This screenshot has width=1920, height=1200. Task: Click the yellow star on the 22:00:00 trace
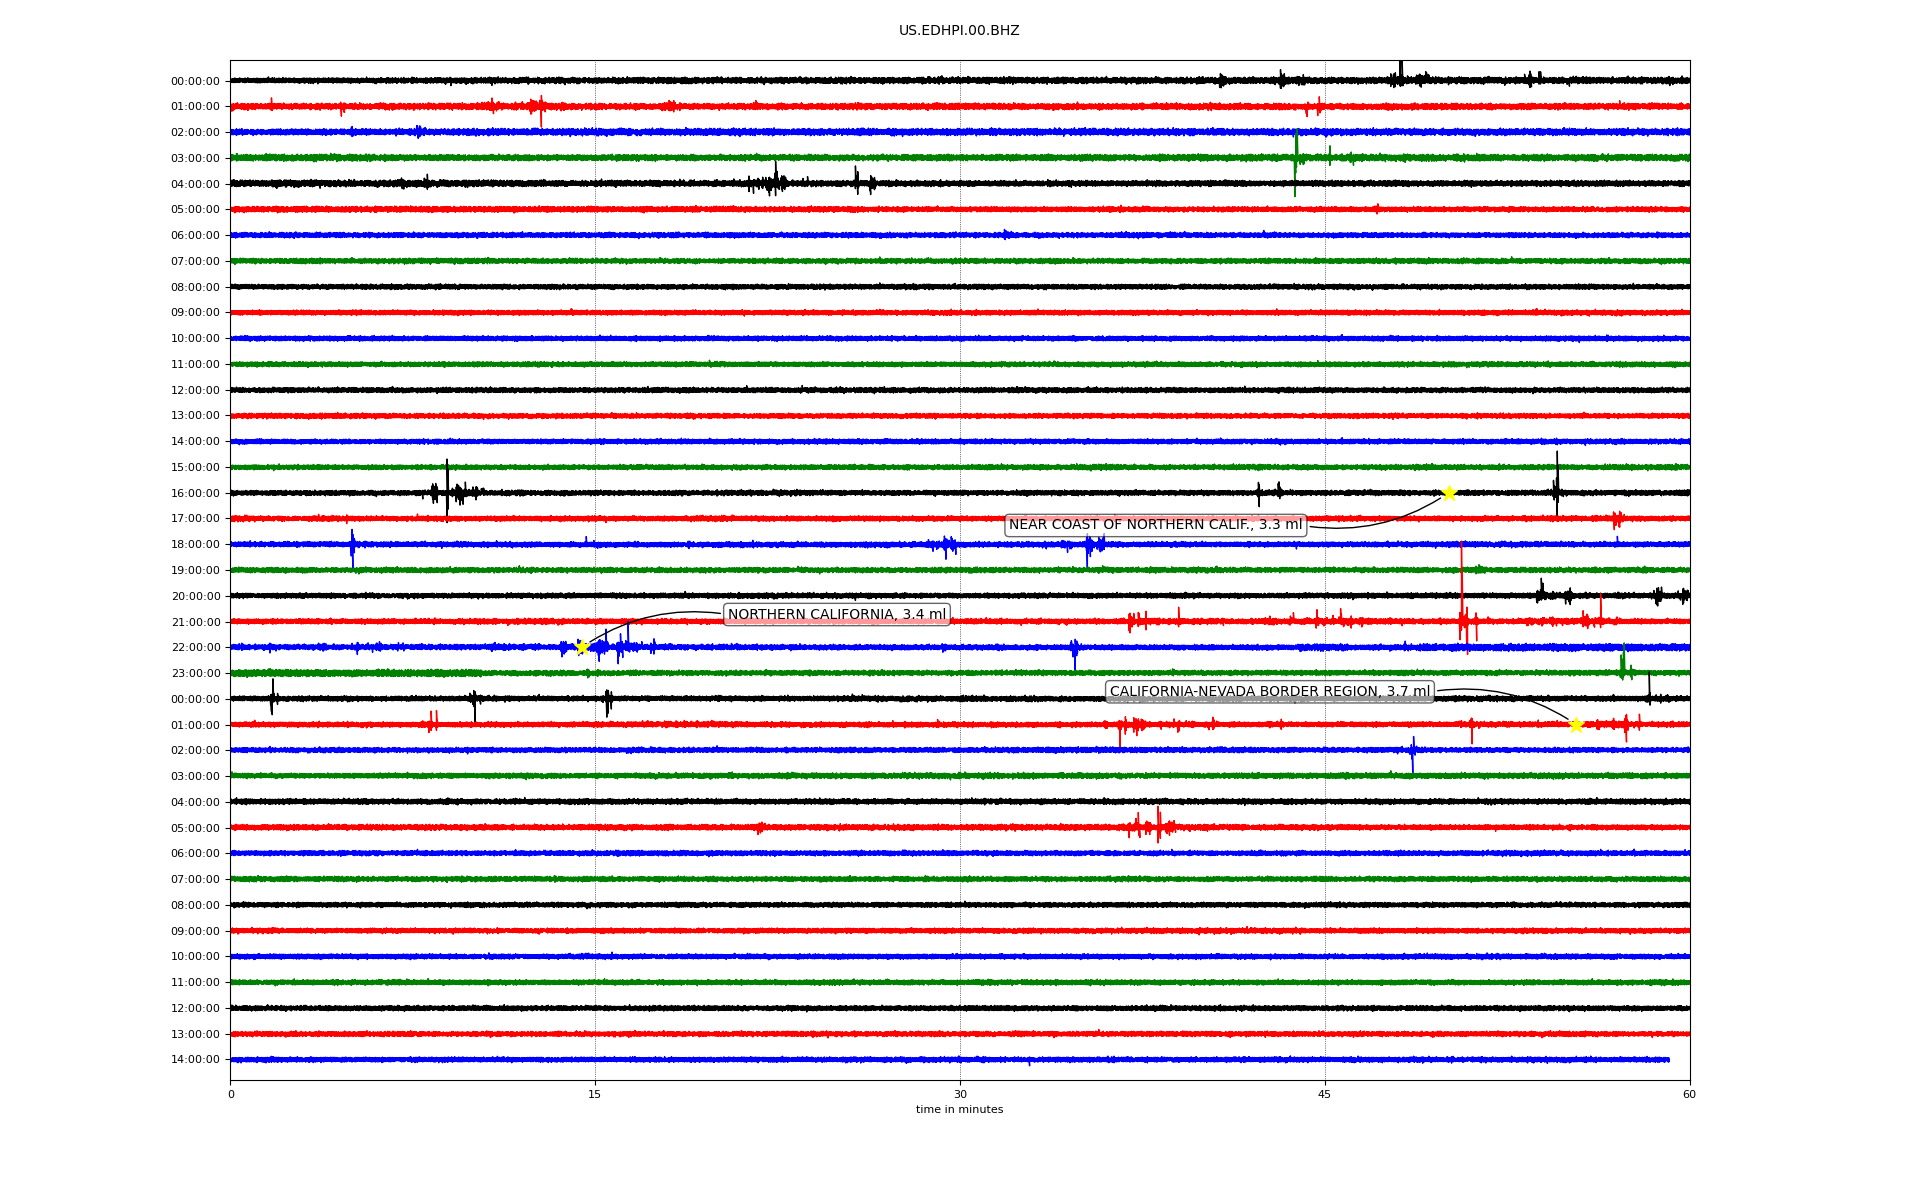[582, 647]
